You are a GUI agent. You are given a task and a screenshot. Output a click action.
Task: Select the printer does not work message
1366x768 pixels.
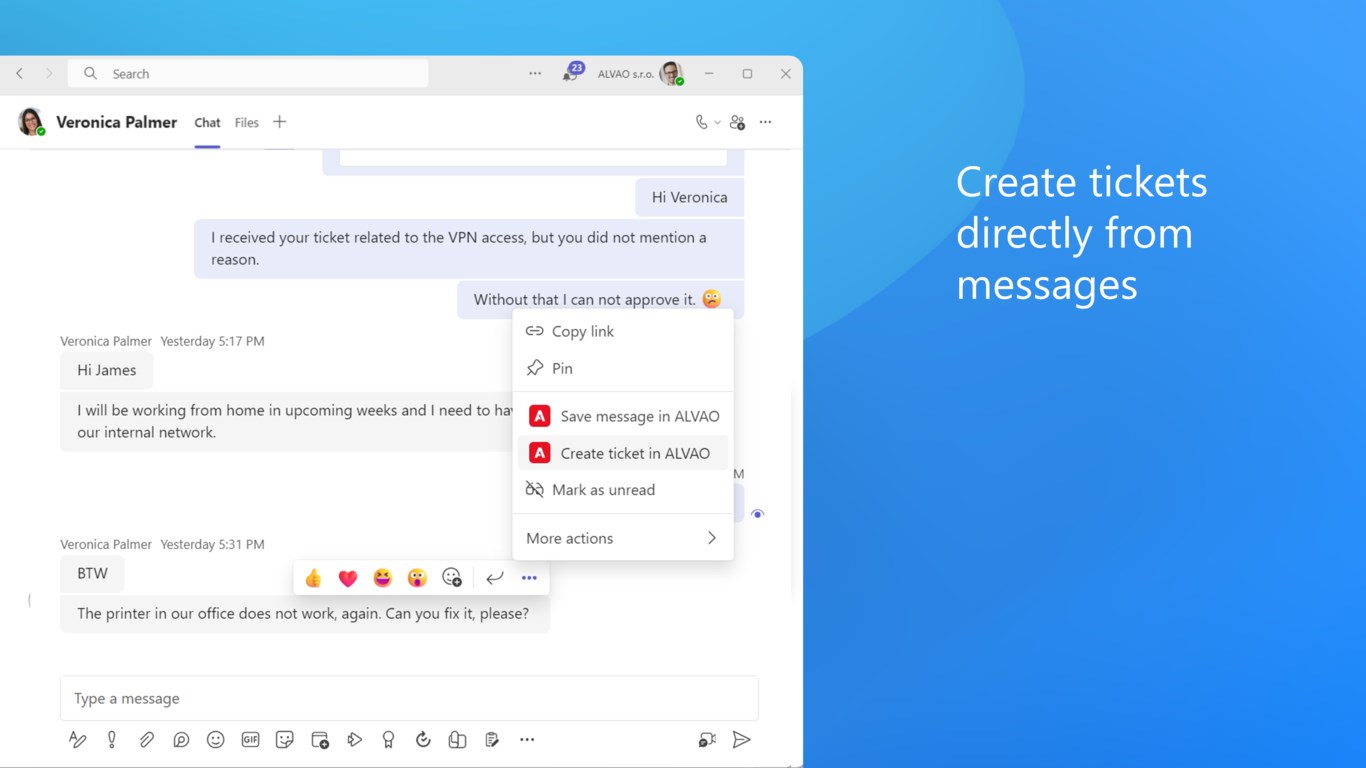pyautogui.click(x=304, y=613)
